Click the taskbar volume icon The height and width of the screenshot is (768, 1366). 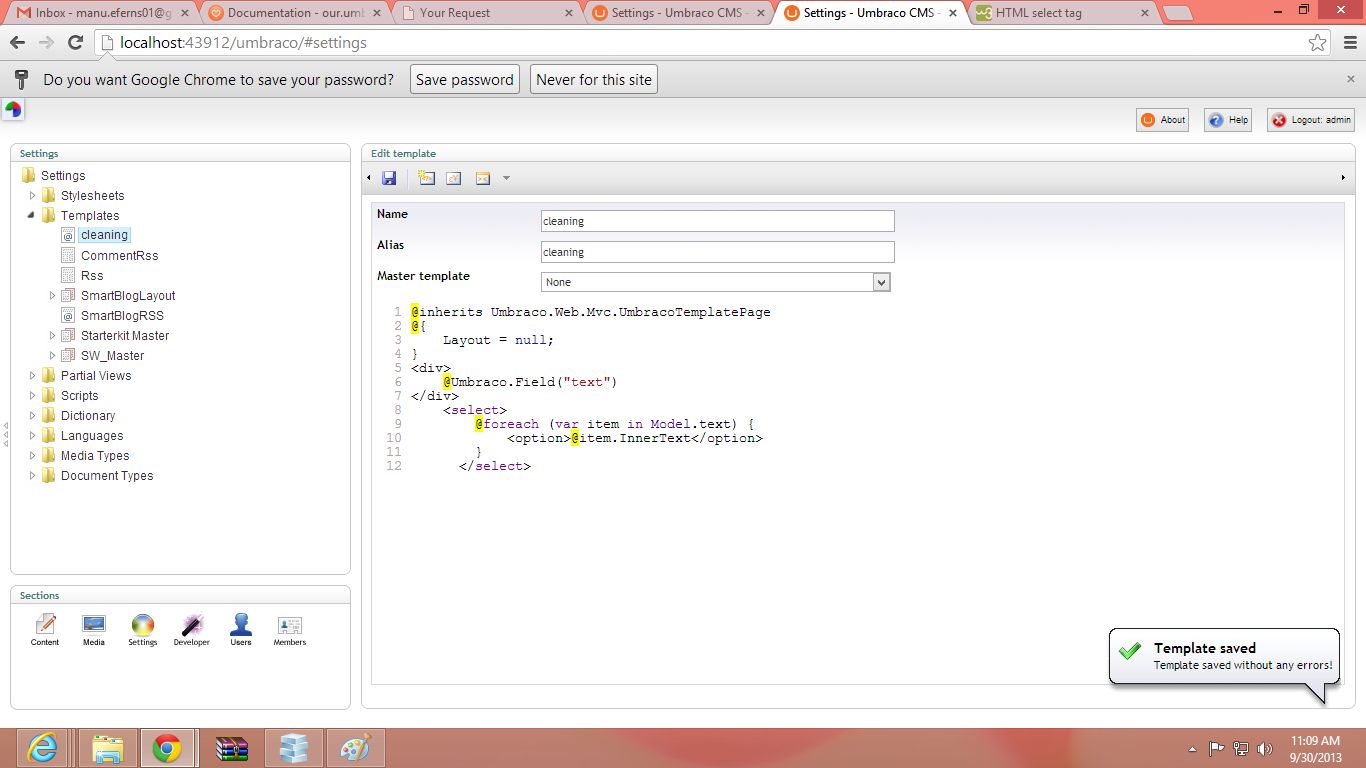[1264, 748]
